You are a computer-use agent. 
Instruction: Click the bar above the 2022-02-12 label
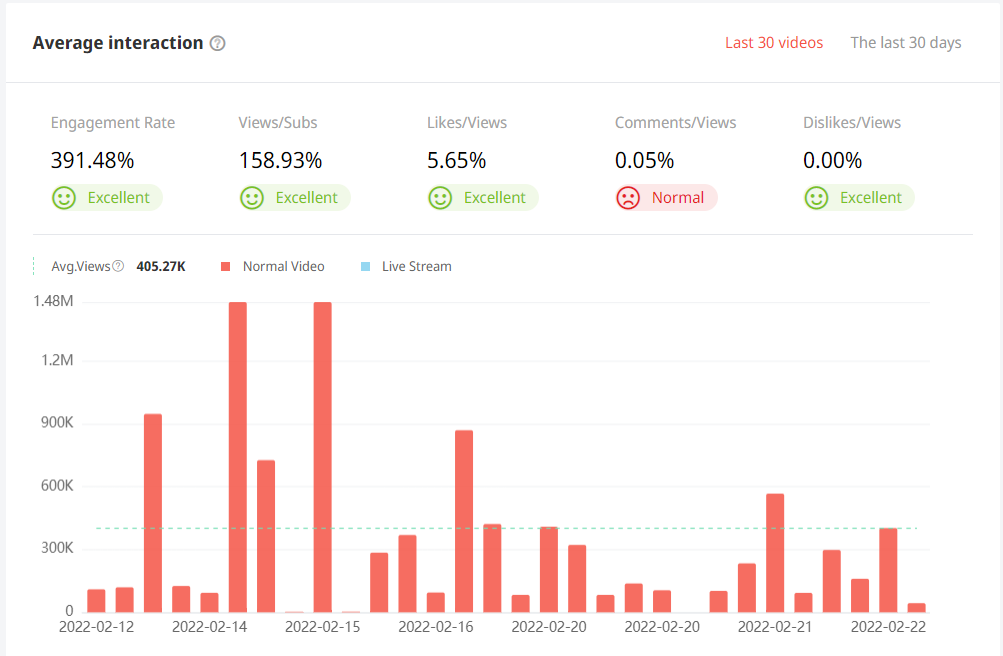pos(96,600)
